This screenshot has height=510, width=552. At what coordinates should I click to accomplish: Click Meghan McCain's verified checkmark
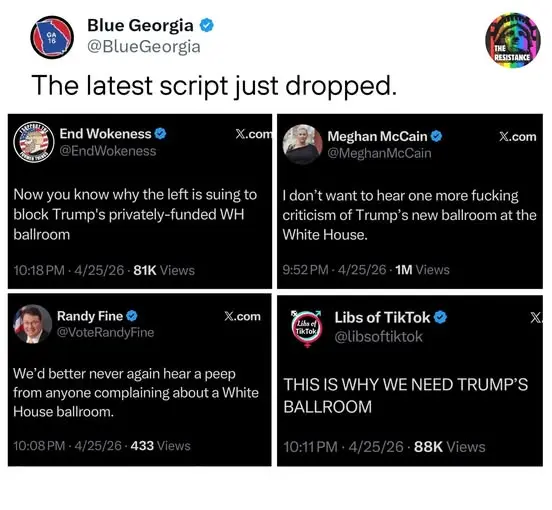click(x=437, y=136)
